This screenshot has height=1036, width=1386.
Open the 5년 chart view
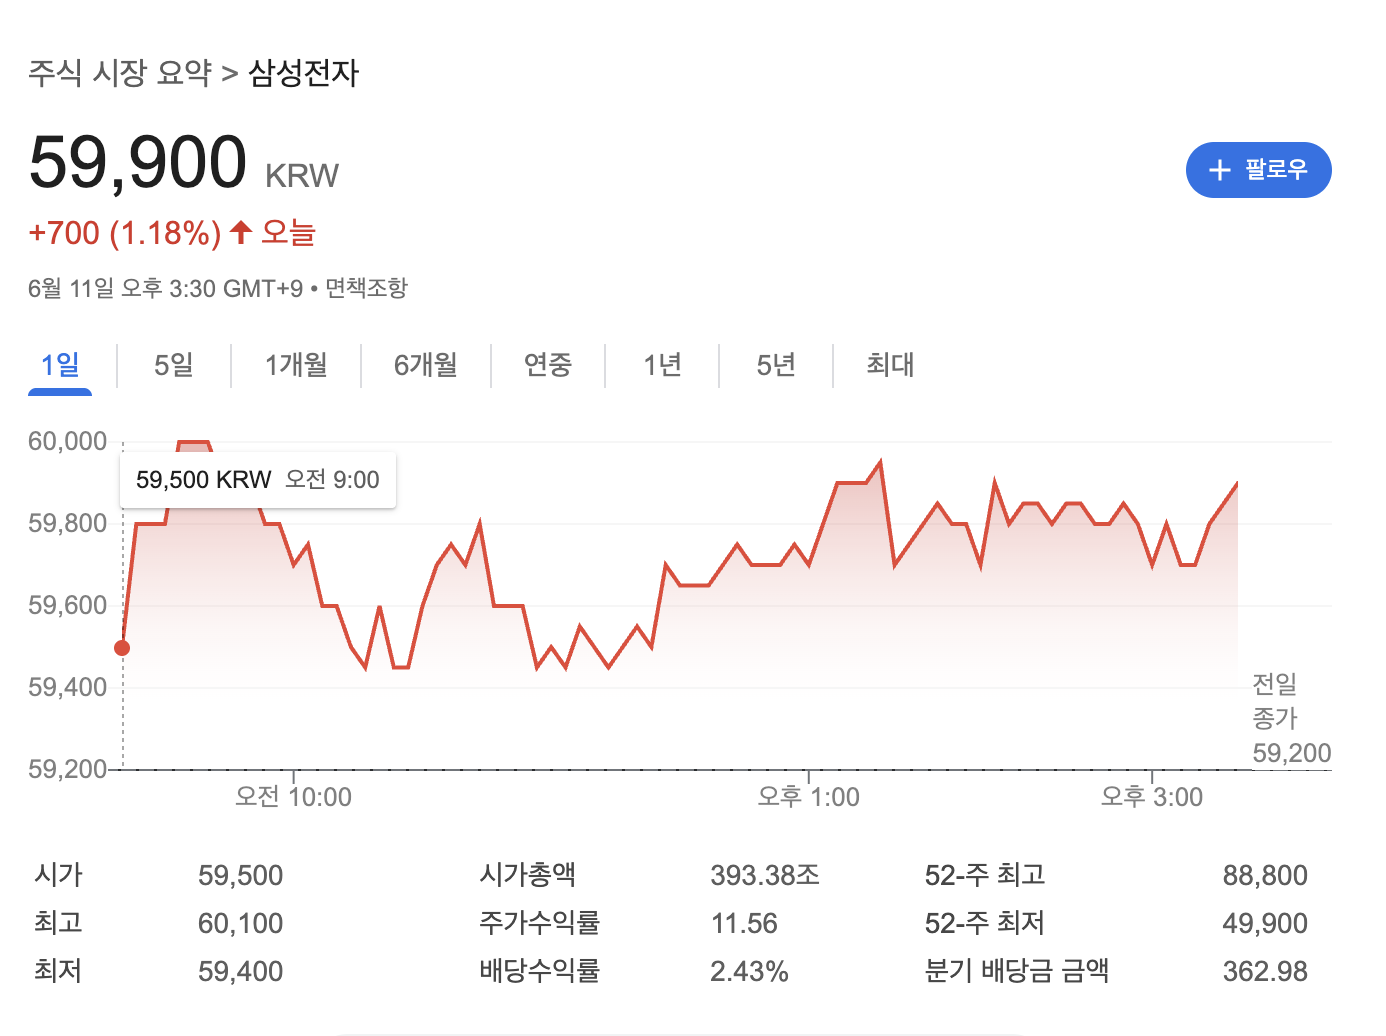pos(775,366)
